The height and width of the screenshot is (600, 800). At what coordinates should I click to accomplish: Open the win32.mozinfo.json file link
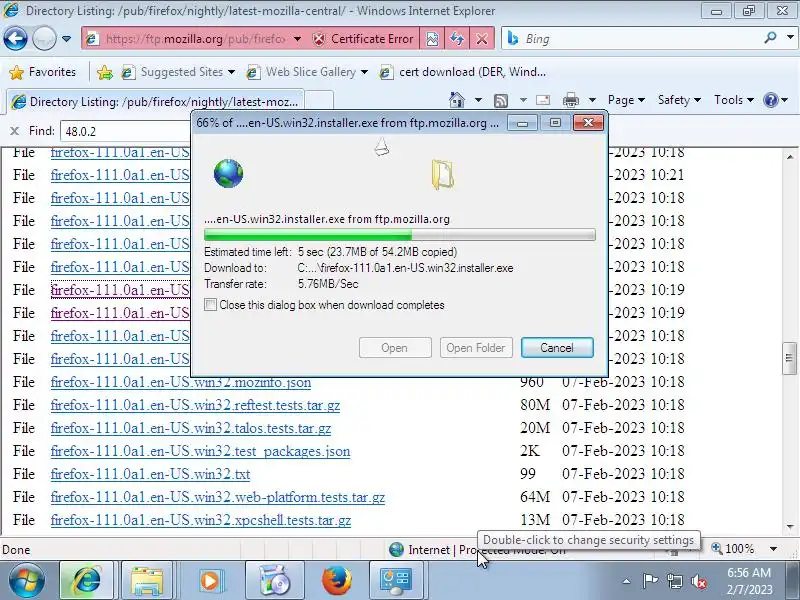coord(181,382)
